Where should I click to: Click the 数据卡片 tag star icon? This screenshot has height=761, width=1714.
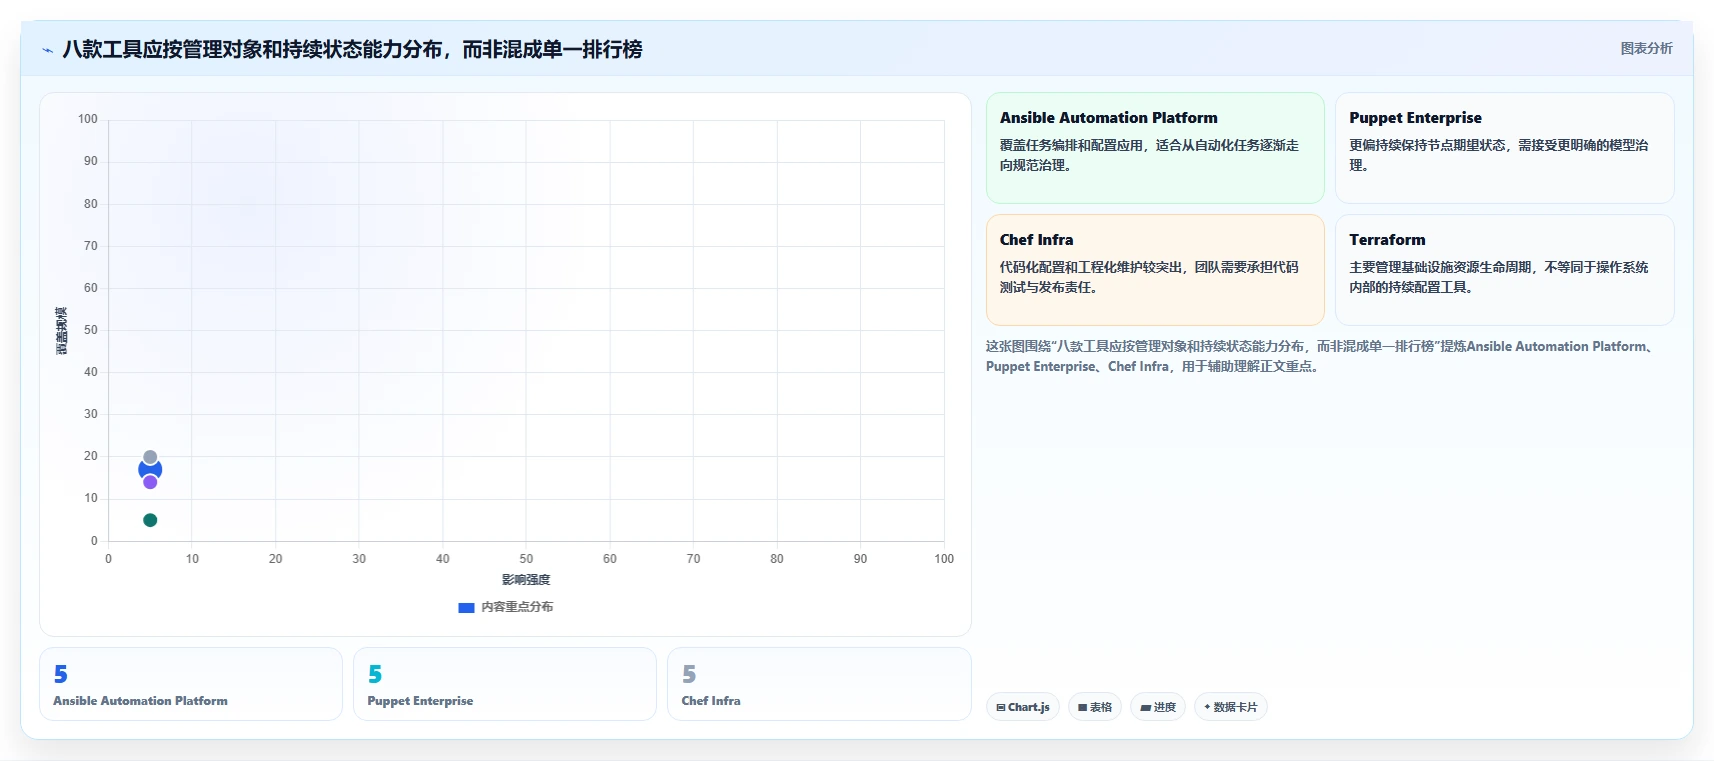pos(1207,707)
